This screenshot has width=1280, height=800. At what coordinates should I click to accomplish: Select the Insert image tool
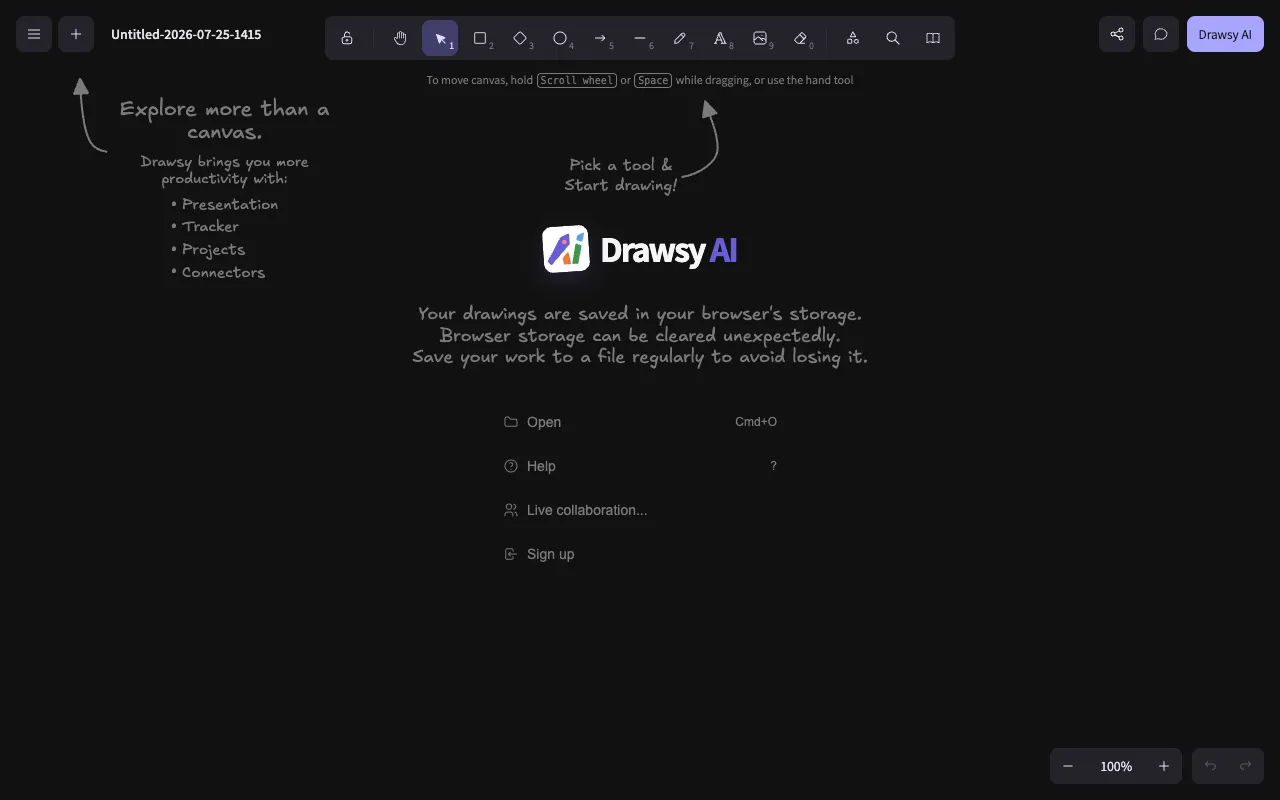click(760, 38)
